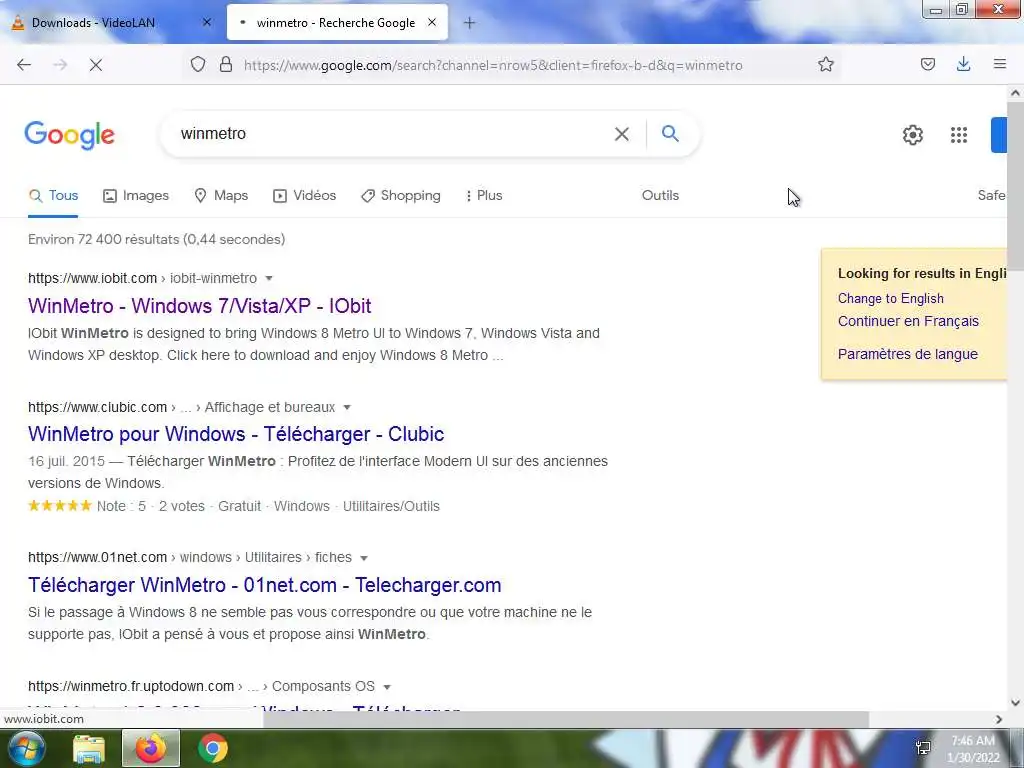The width and height of the screenshot is (1024, 768).
Task: Click the Google logo
Action: (70, 135)
